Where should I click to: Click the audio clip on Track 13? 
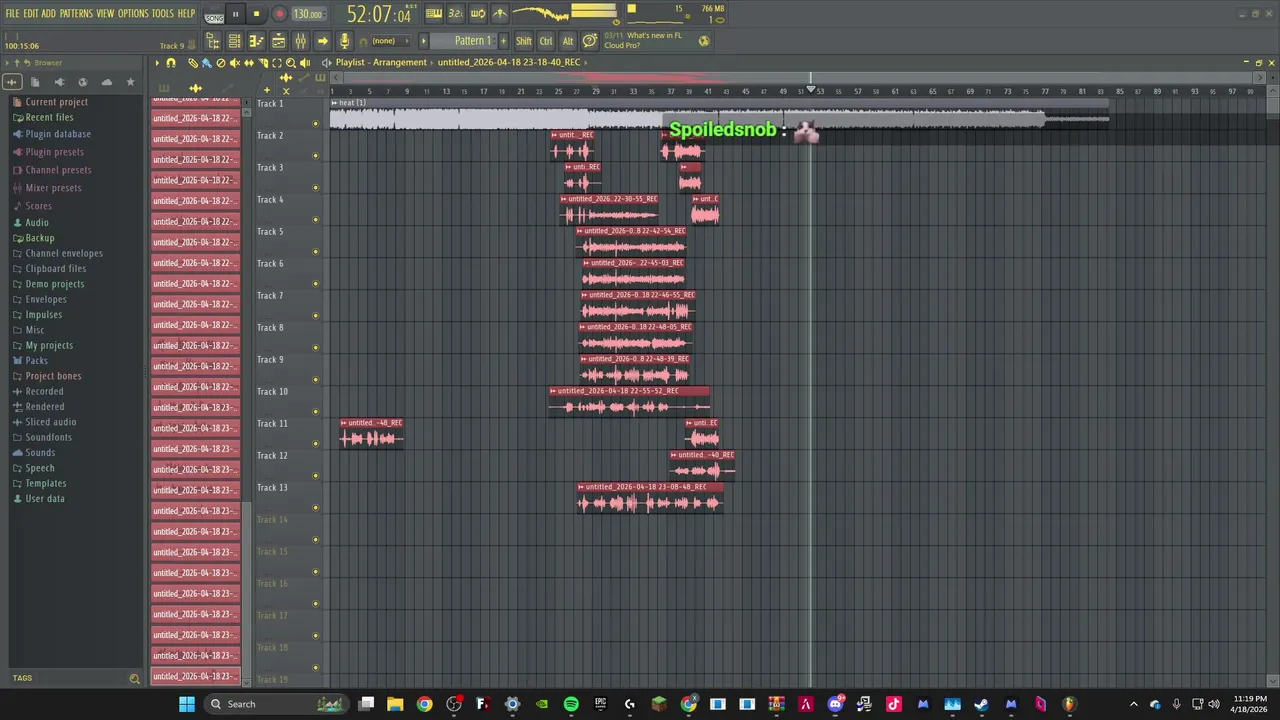pyautogui.click(x=649, y=498)
